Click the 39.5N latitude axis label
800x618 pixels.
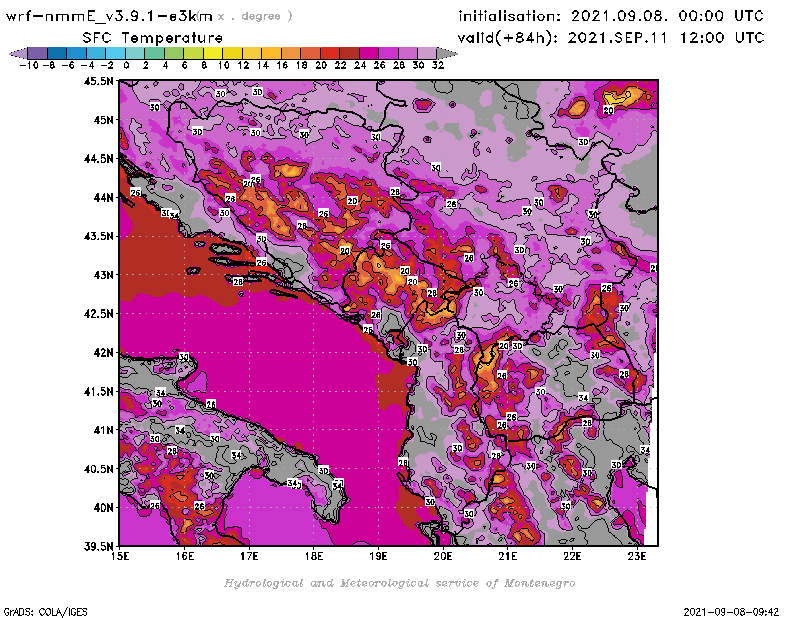click(x=96, y=546)
